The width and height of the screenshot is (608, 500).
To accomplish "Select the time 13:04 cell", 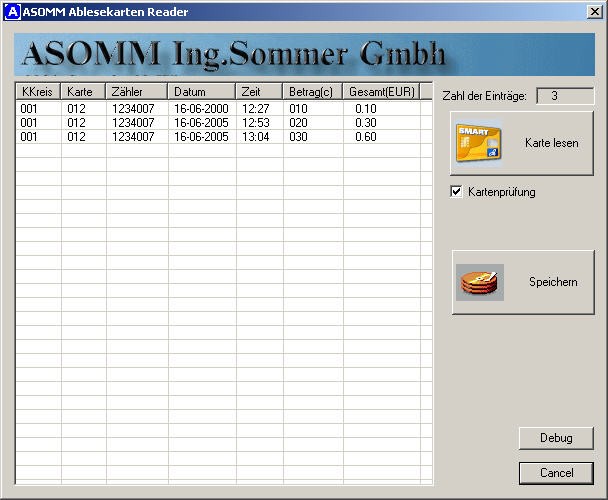I will click(259, 137).
